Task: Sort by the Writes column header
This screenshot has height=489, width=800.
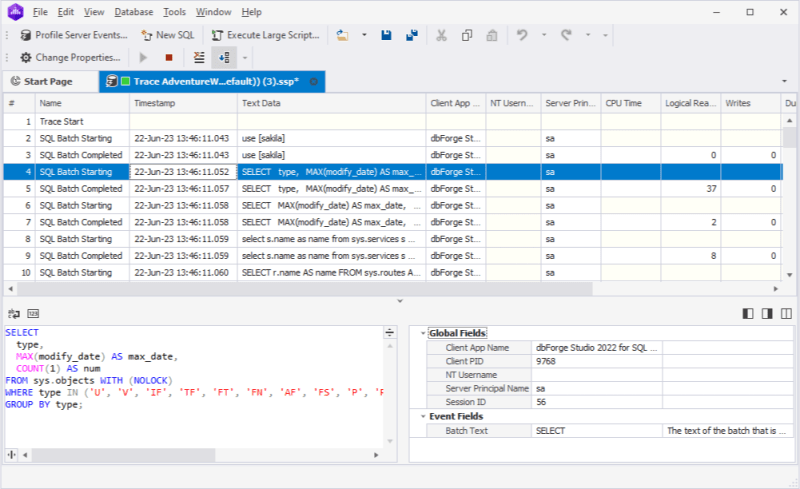Action: [x=750, y=103]
